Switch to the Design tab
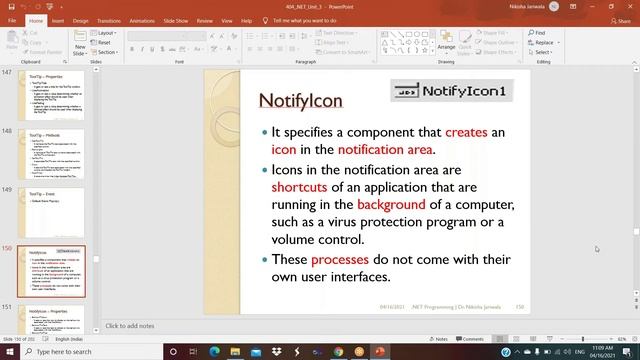 click(80, 21)
